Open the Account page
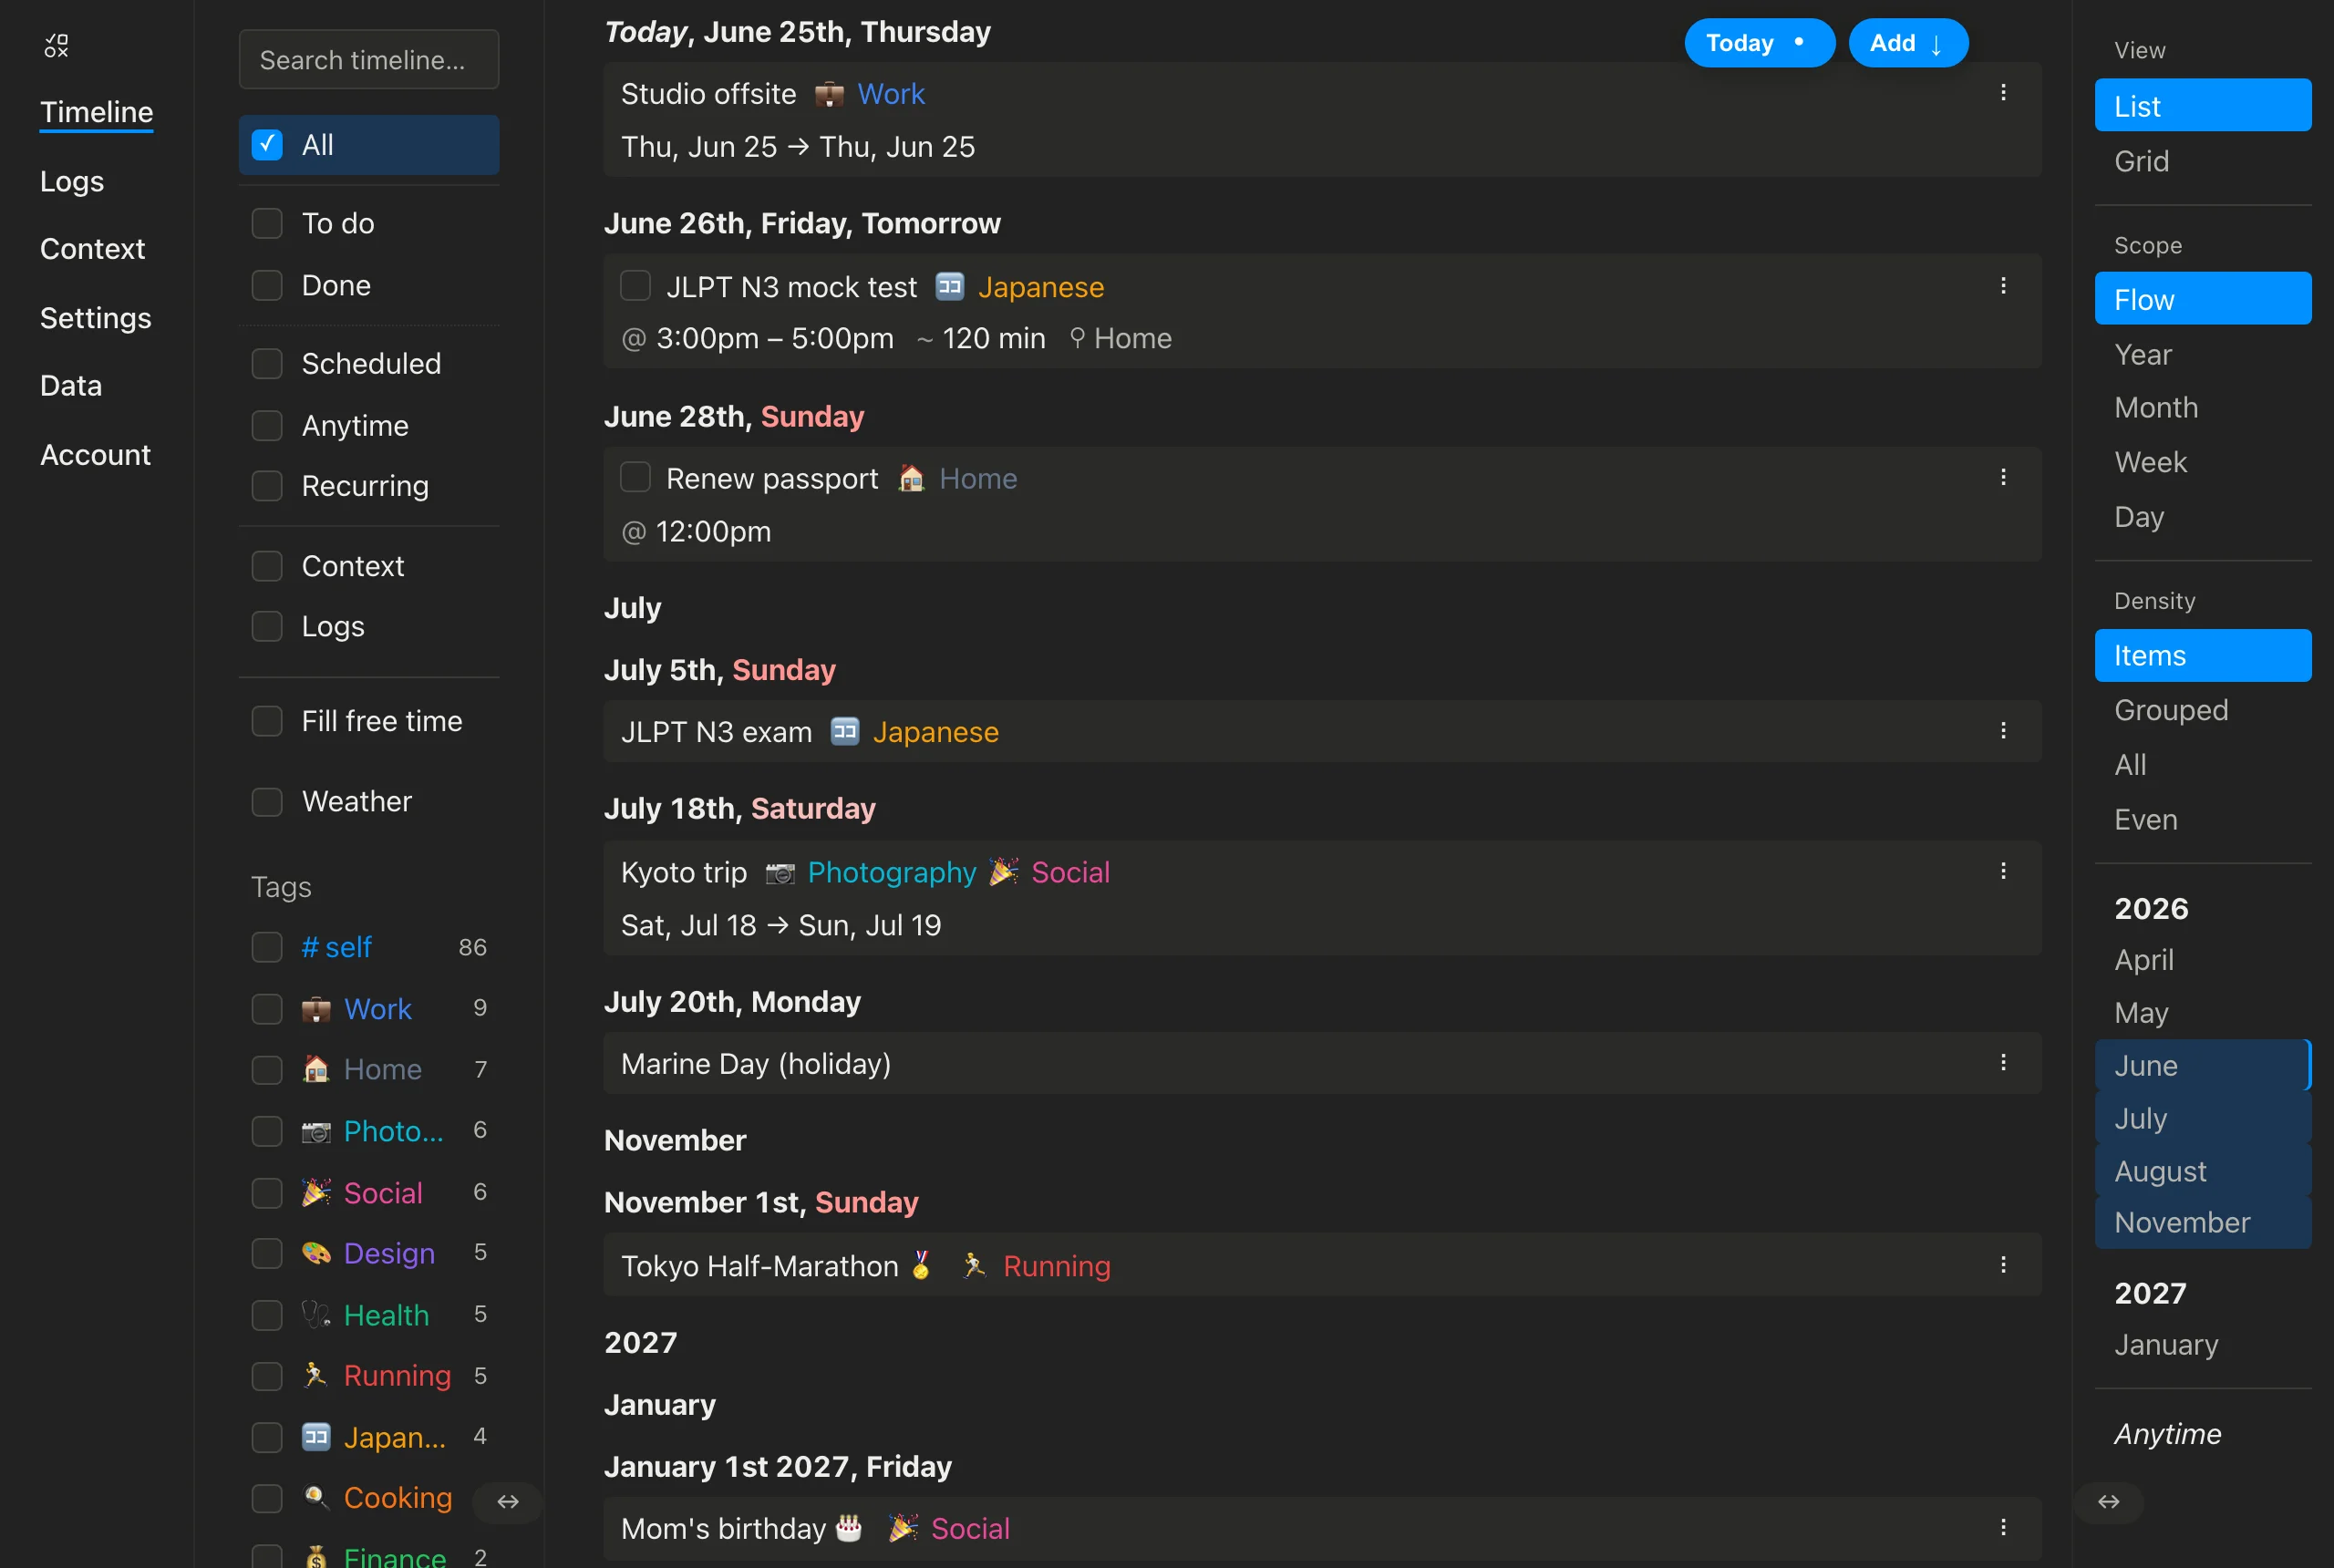Screen dimensions: 2334x1568 pos(96,455)
